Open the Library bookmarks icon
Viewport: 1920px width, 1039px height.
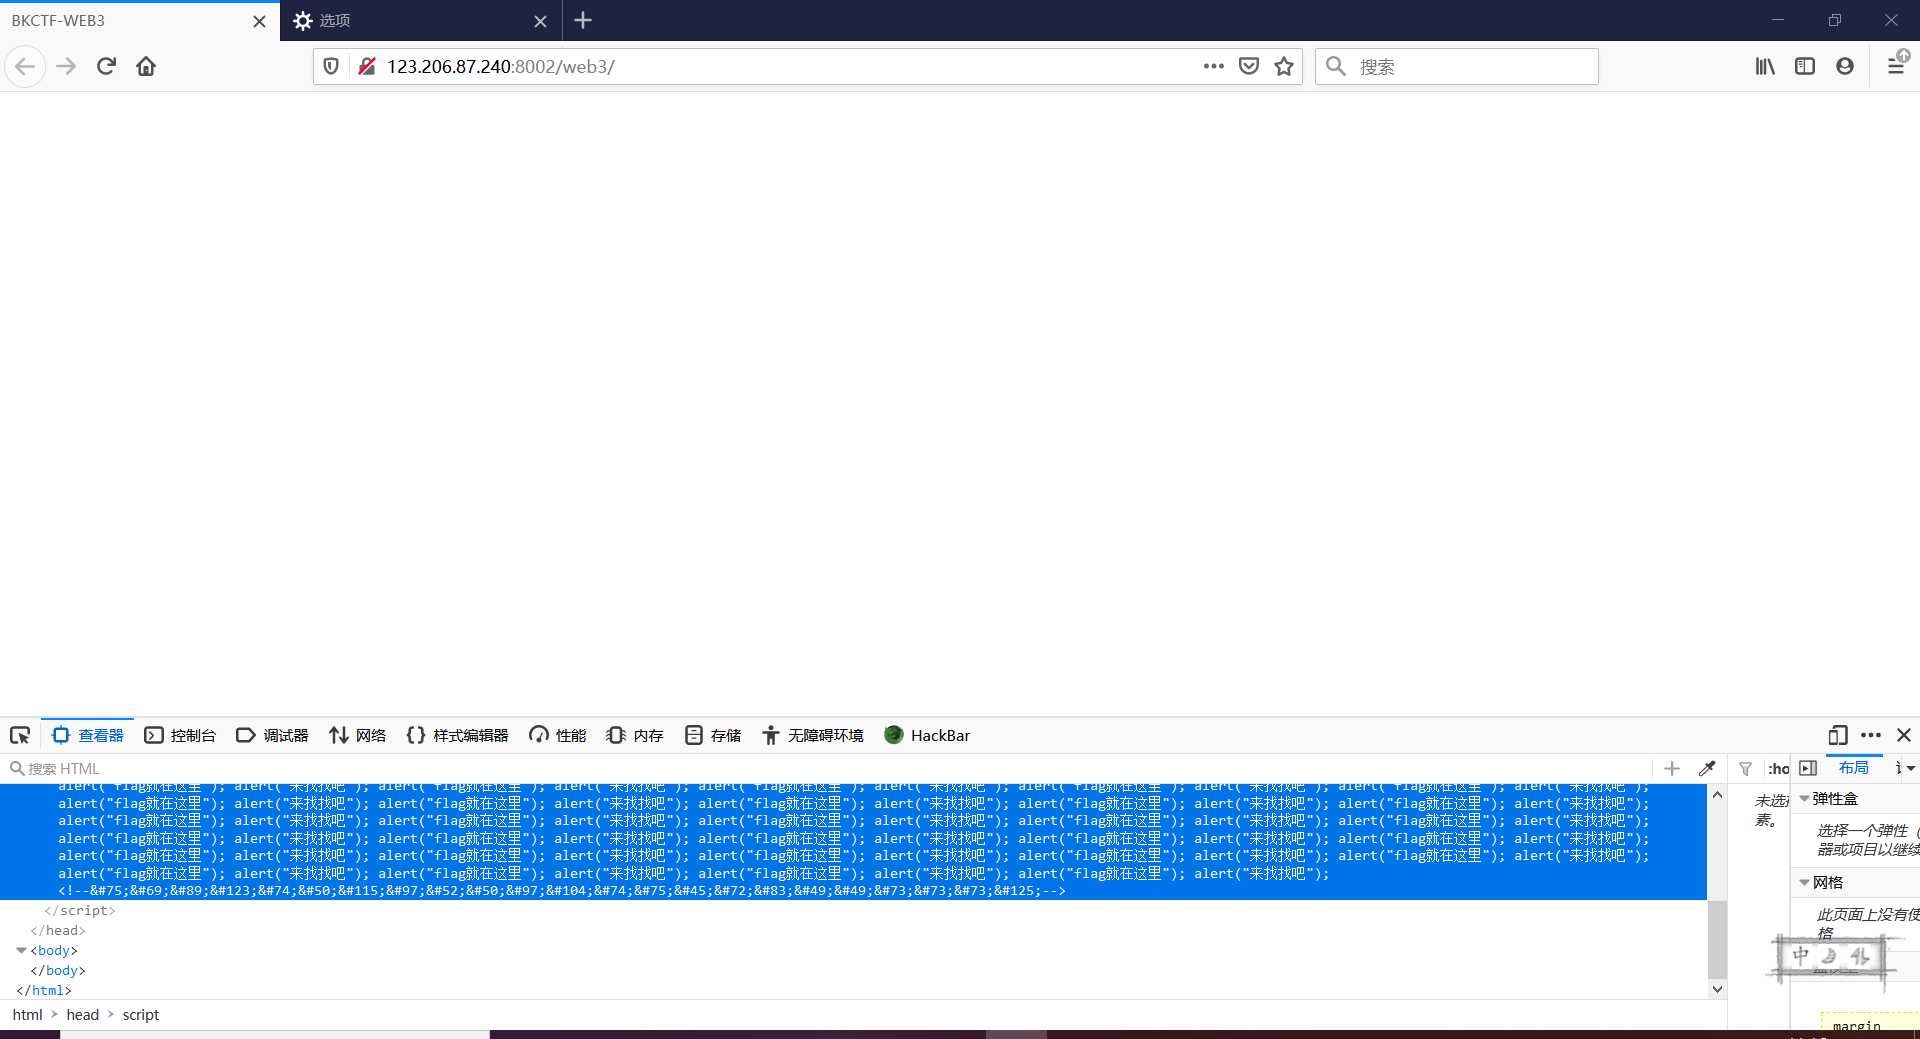coord(1765,66)
